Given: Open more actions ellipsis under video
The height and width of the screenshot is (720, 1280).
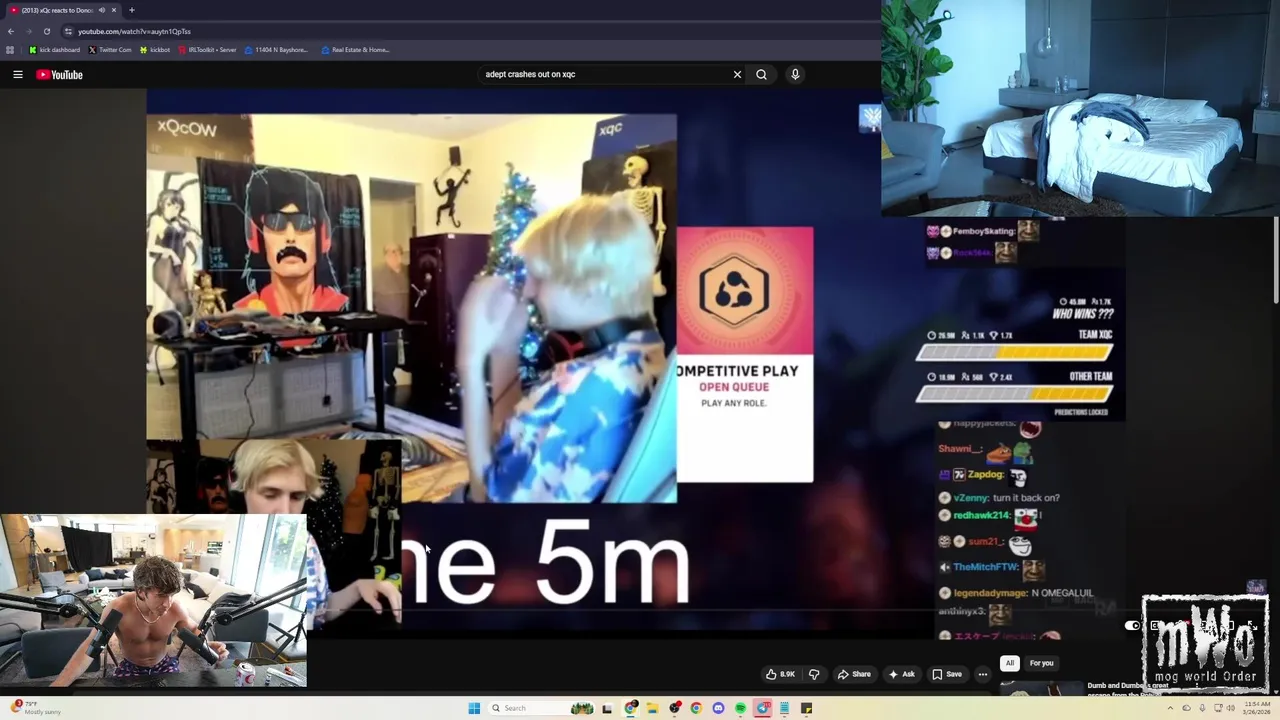Looking at the screenshot, I should pyautogui.click(x=982, y=674).
